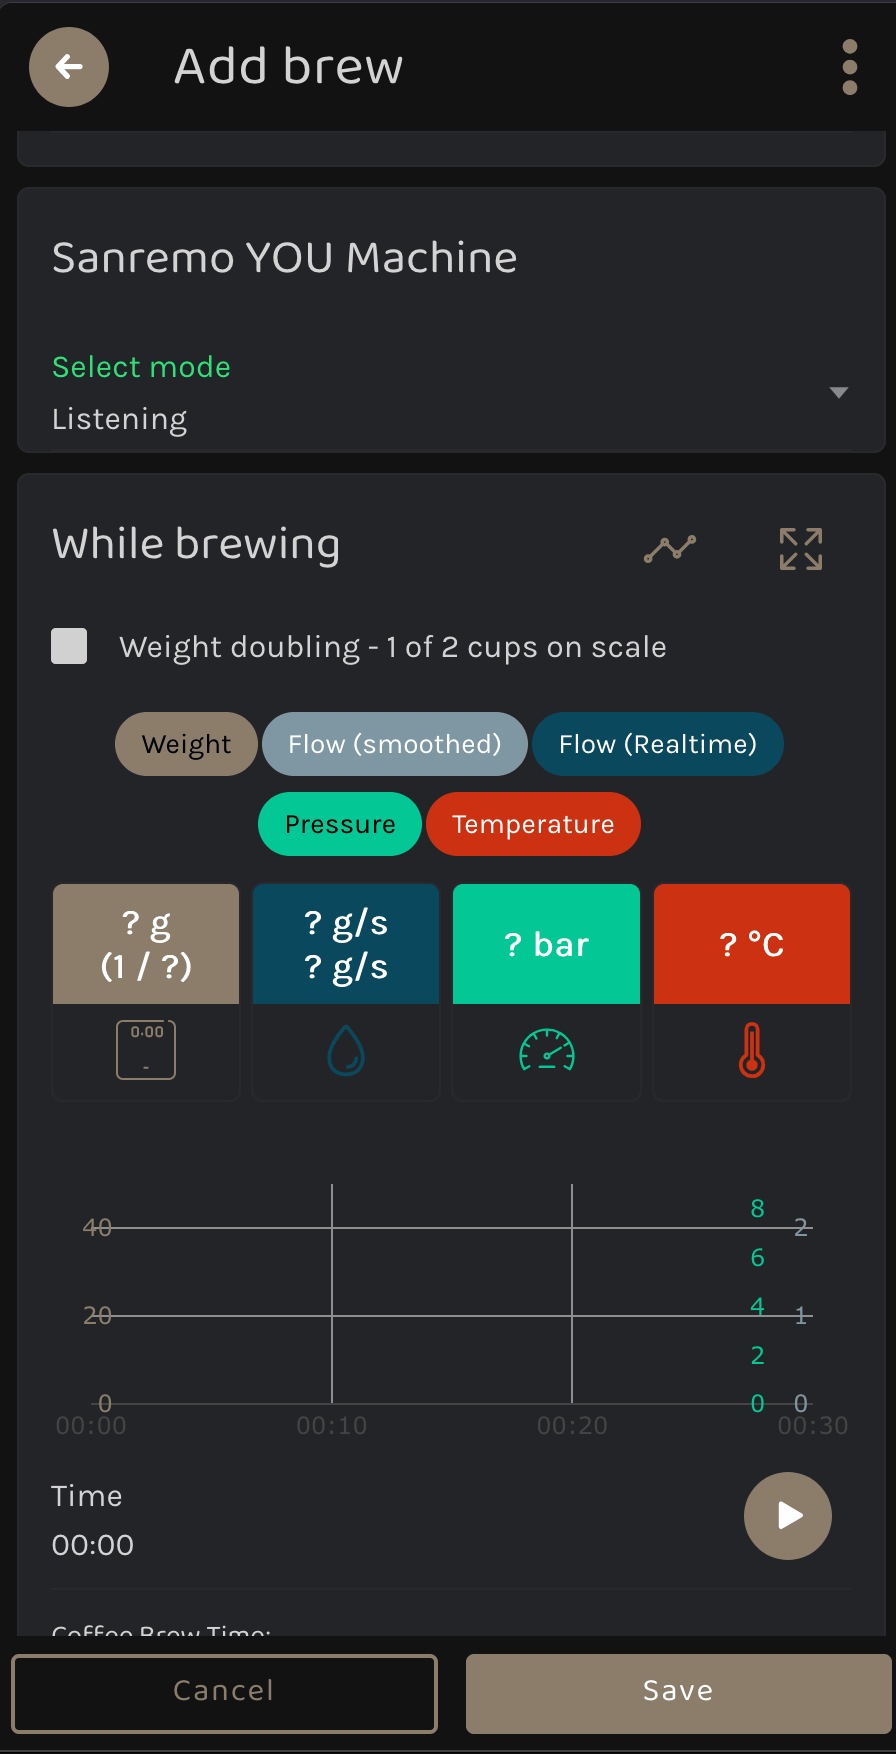This screenshot has width=896, height=1754.
Task: Click the back arrow at the top
Action: point(68,66)
